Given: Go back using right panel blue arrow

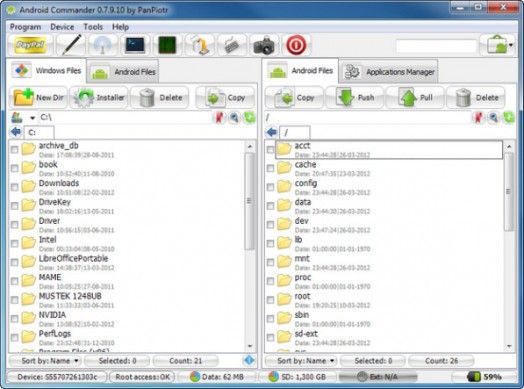Looking at the screenshot, I should pyautogui.click(x=272, y=132).
